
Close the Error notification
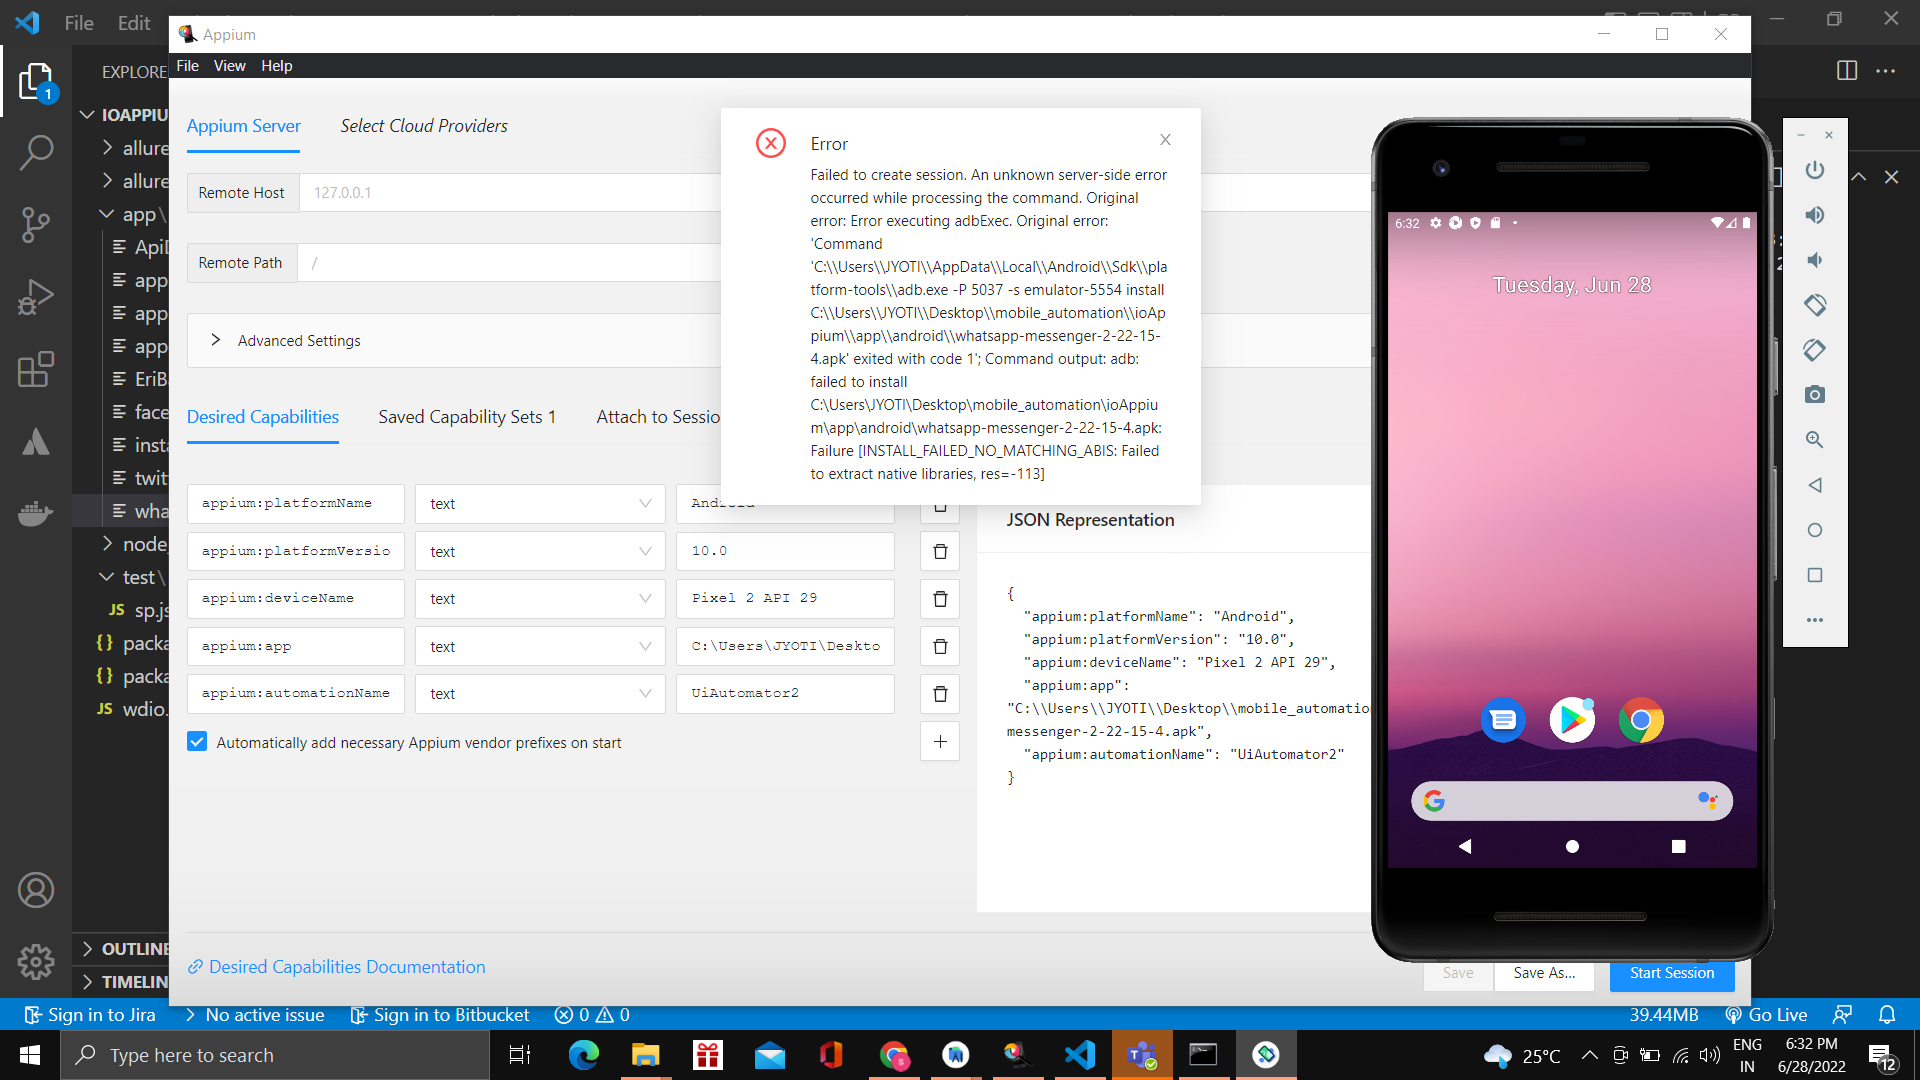pos(1165,140)
